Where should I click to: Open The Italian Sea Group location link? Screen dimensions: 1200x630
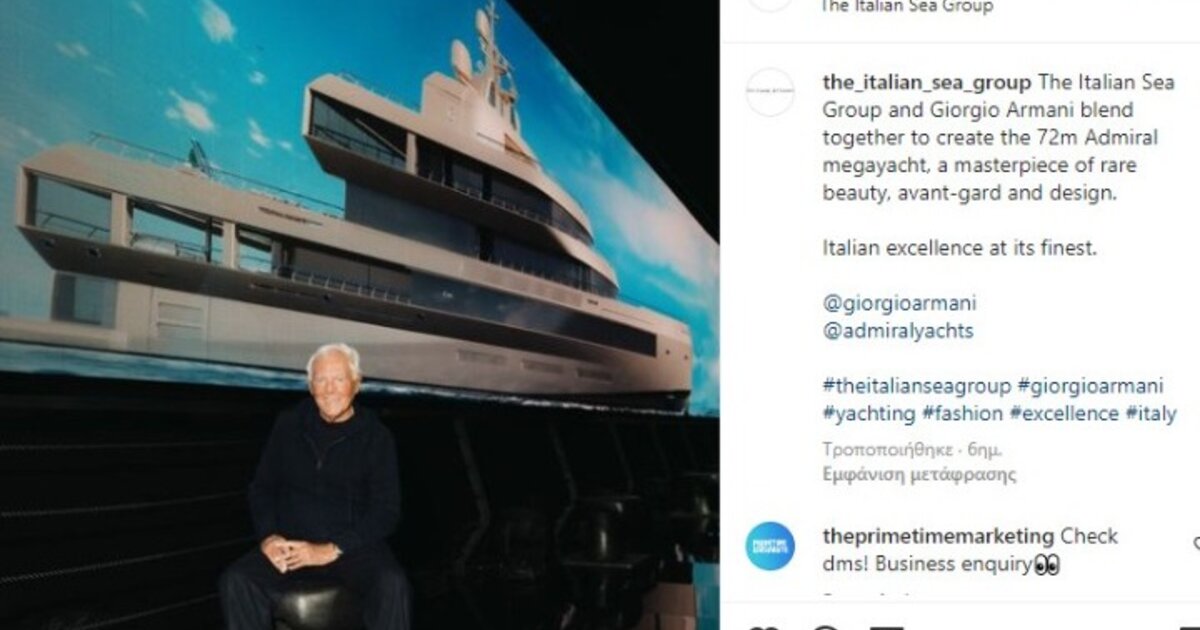906,7
